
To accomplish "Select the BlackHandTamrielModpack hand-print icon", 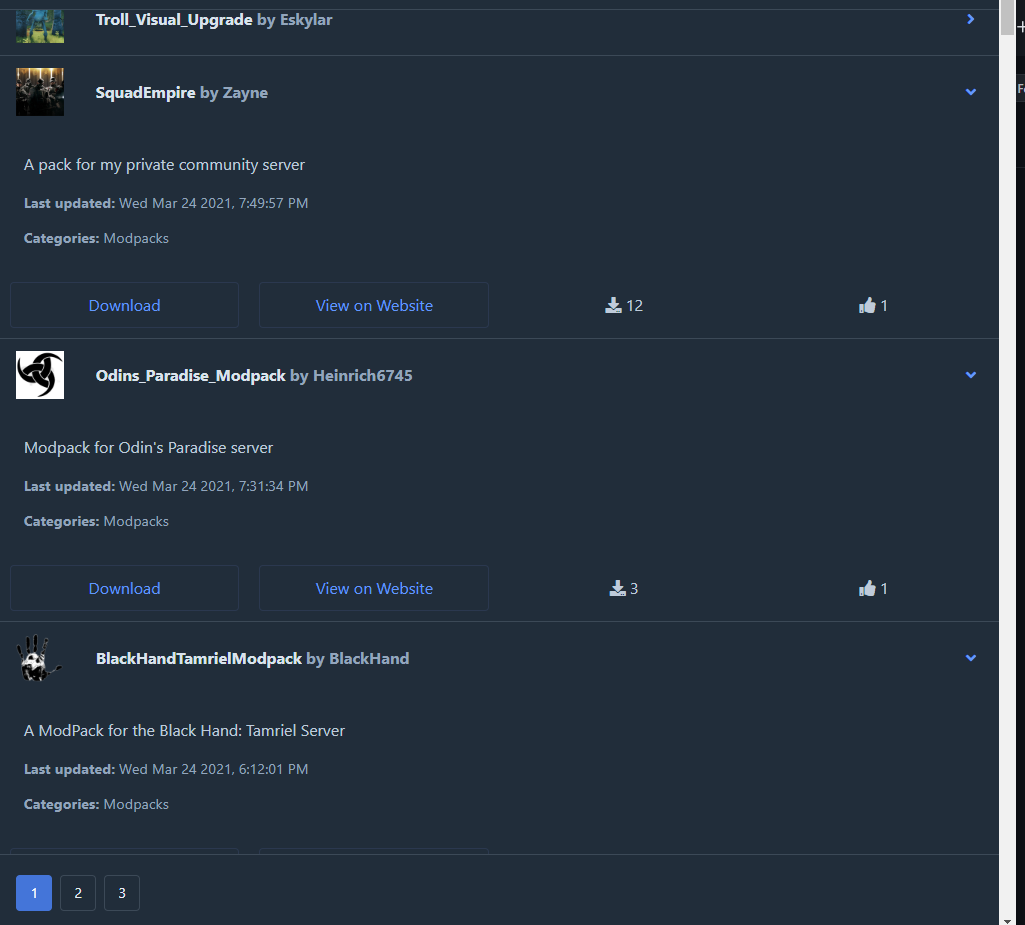I will coord(40,658).
